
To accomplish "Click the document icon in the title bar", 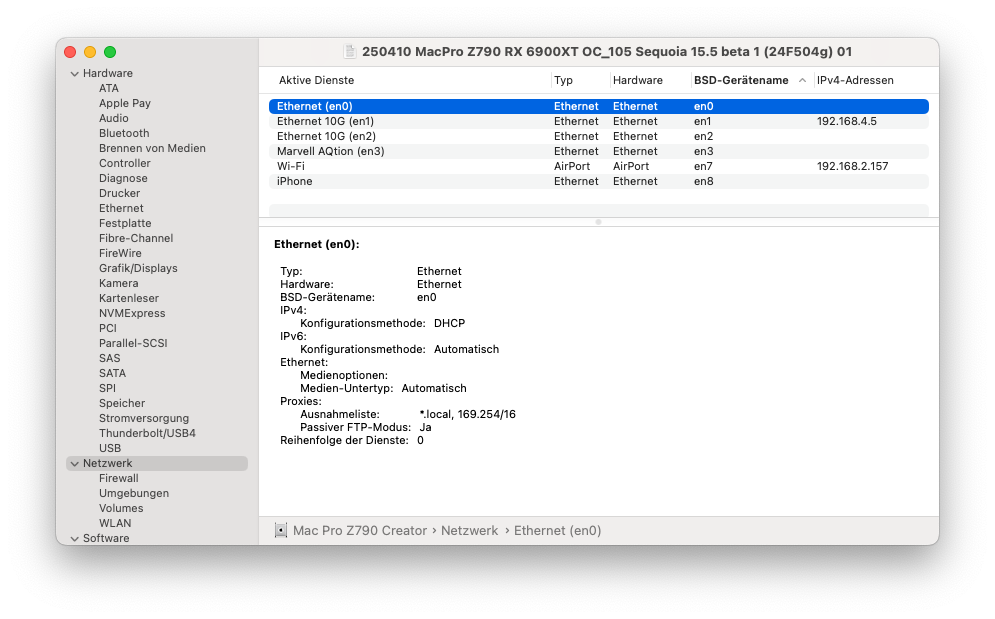I will tap(350, 51).
